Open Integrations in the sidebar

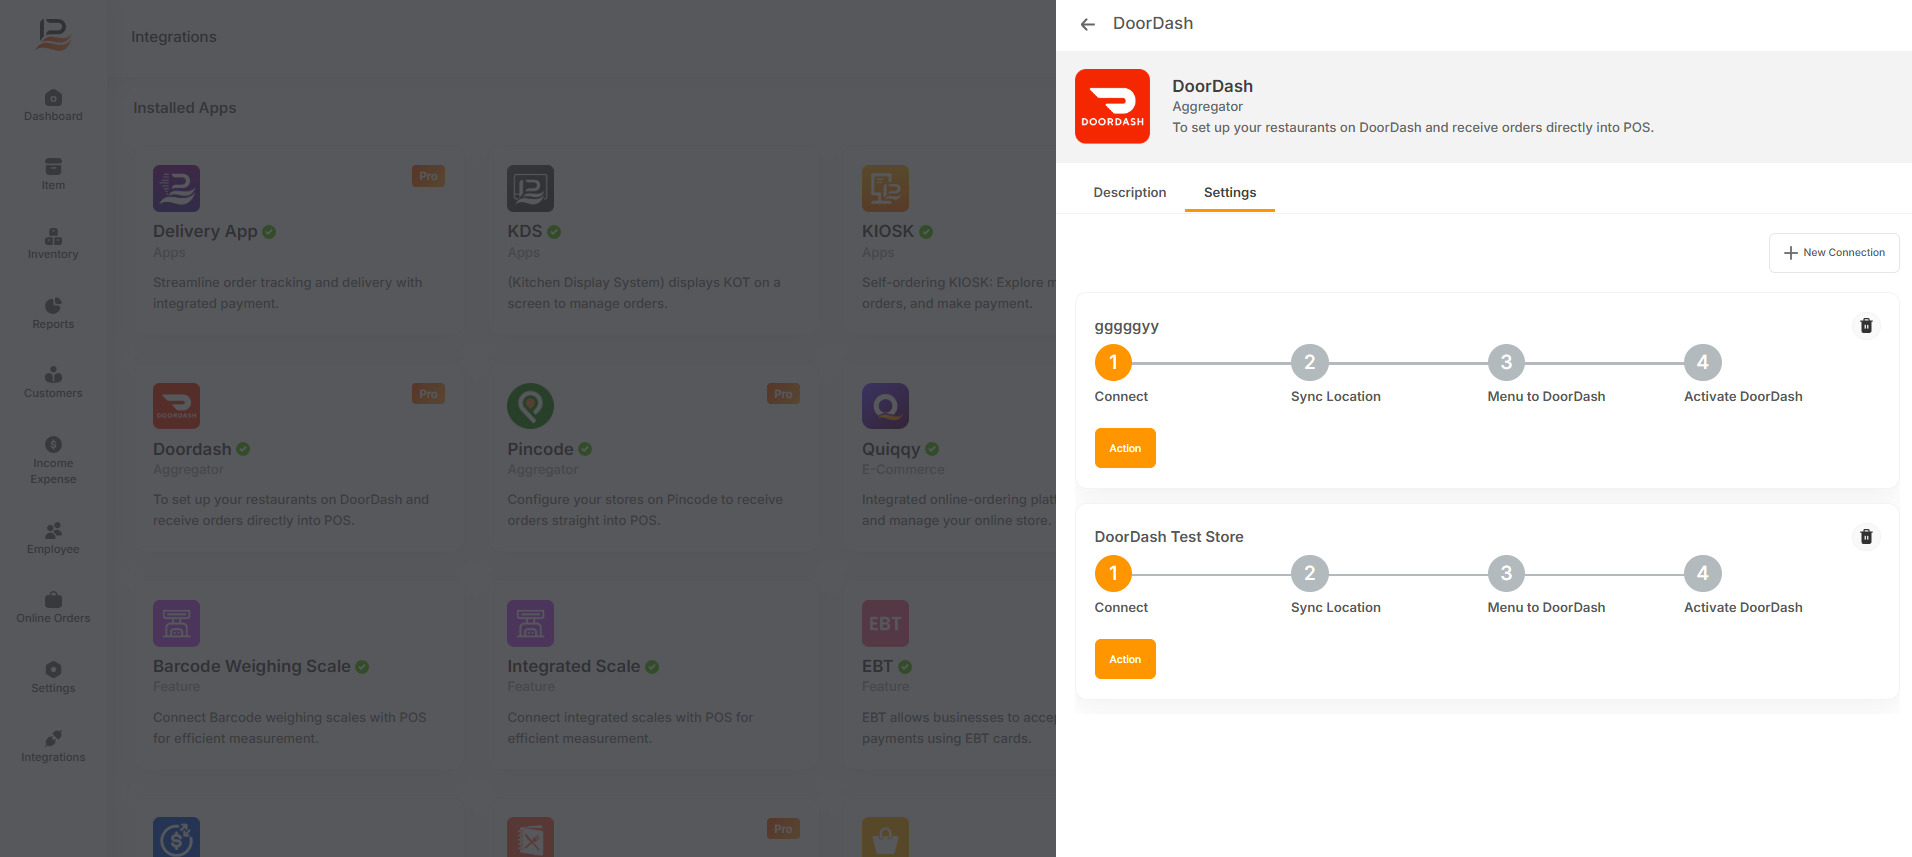pos(53,746)
